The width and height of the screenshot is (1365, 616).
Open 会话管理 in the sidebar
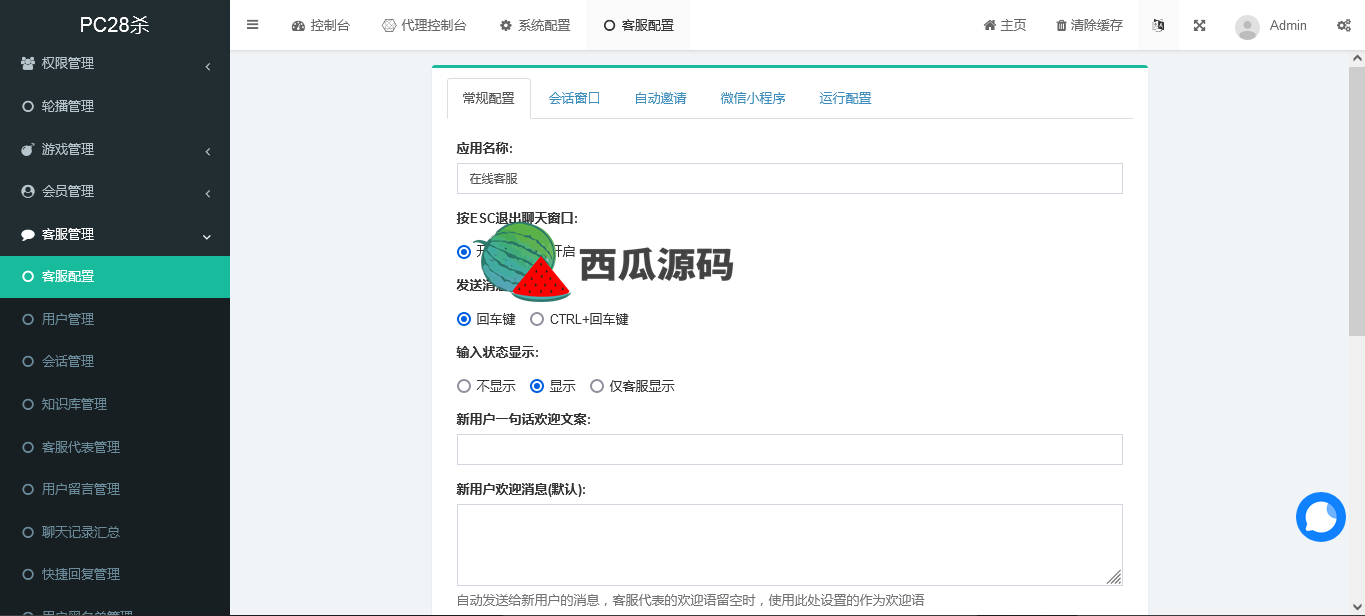click(x=115, y=361)
